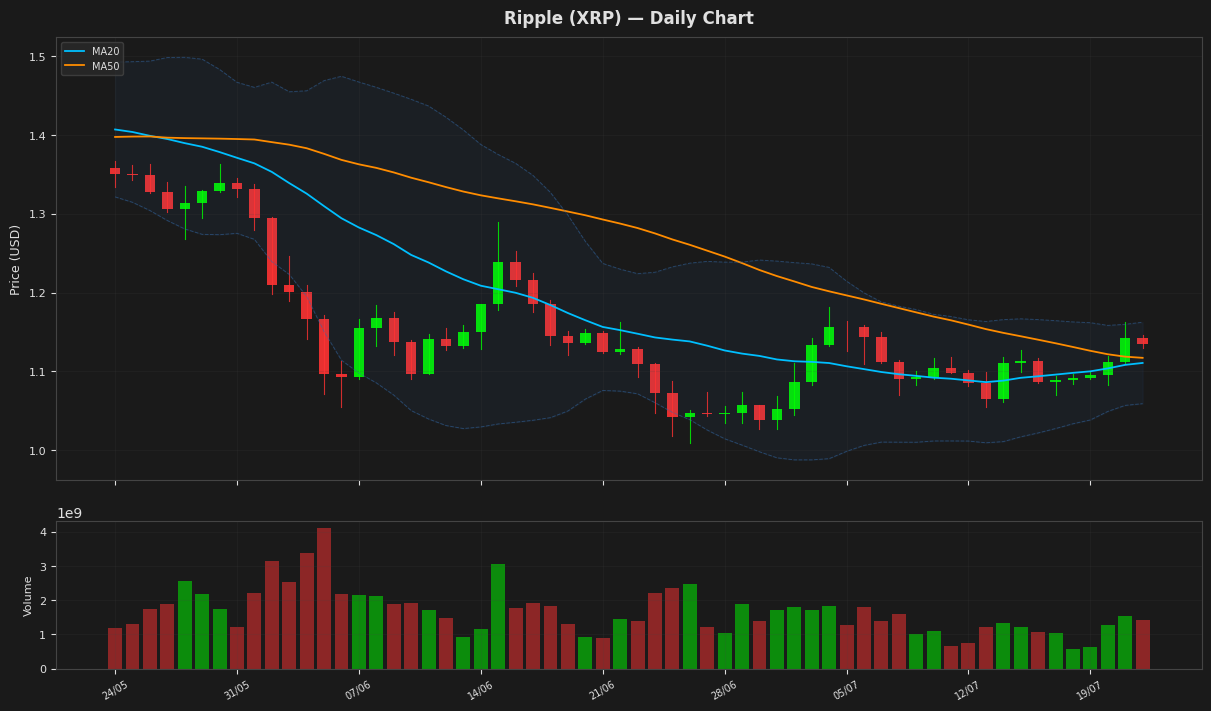This screenshot has width=1211, height=711.
Task: Click the 05/07 date label
Action: pyautogui.click(x=845, y=690)
